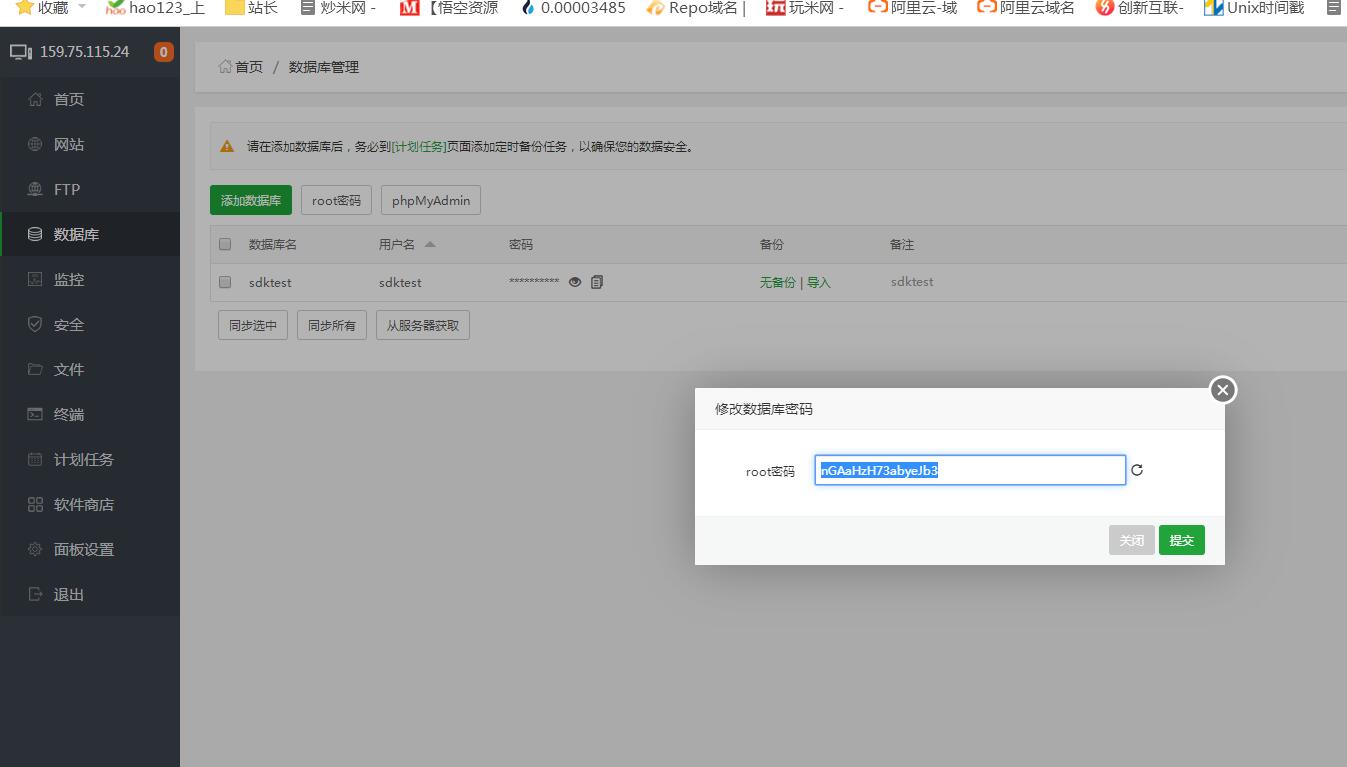Tick the sdktest database row checkbox

(225, 282)
